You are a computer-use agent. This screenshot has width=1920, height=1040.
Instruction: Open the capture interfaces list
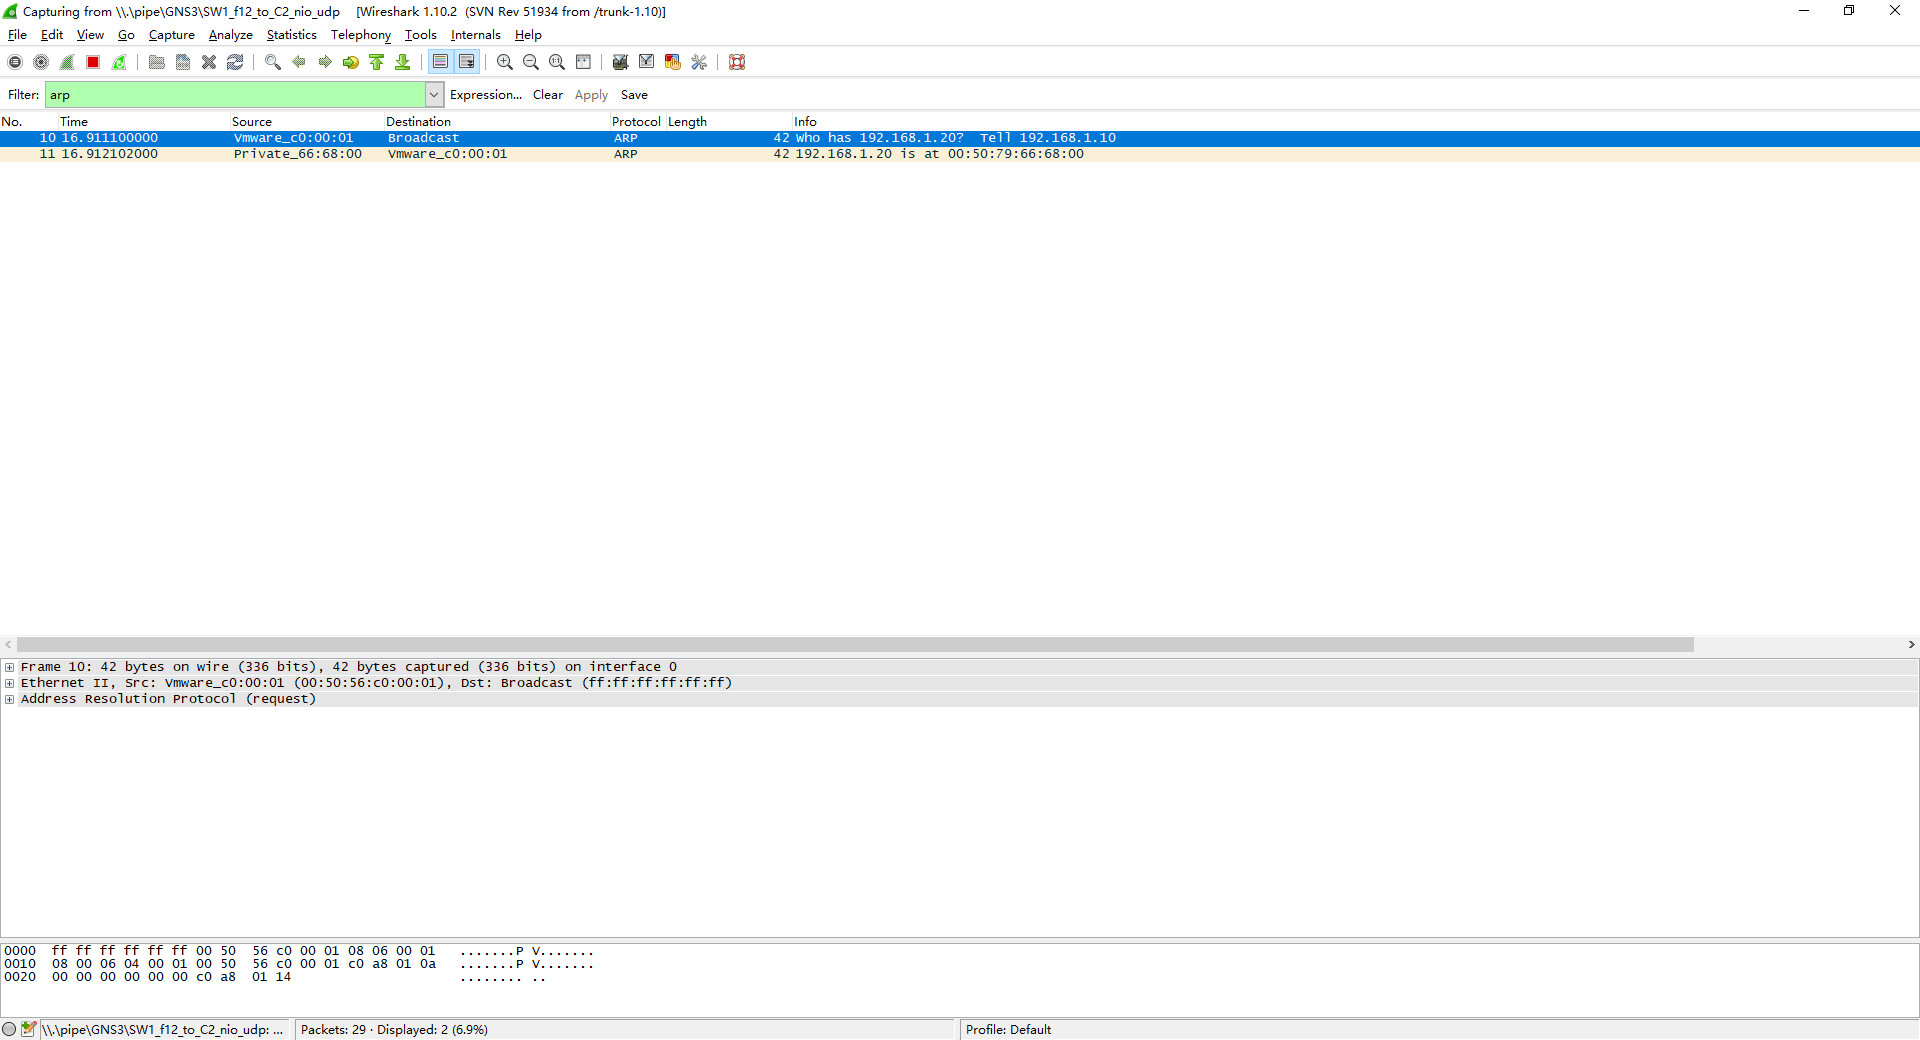[15, 62]
